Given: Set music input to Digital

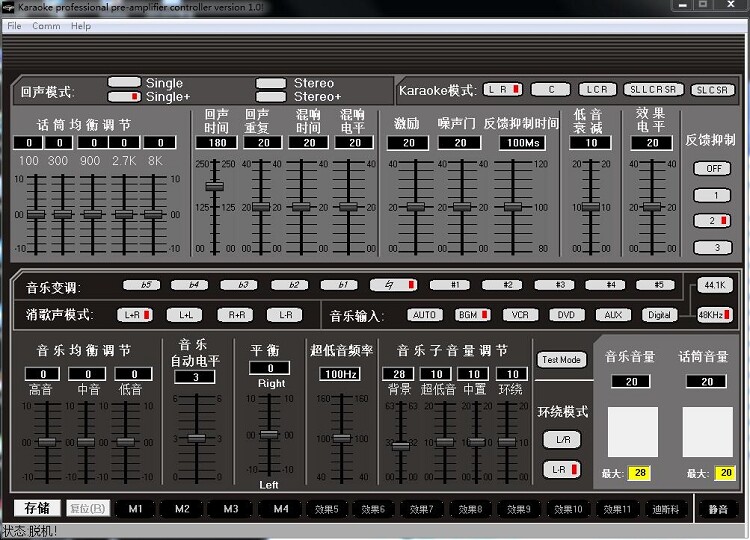Looking at the screenshot, I should point(660,315).
